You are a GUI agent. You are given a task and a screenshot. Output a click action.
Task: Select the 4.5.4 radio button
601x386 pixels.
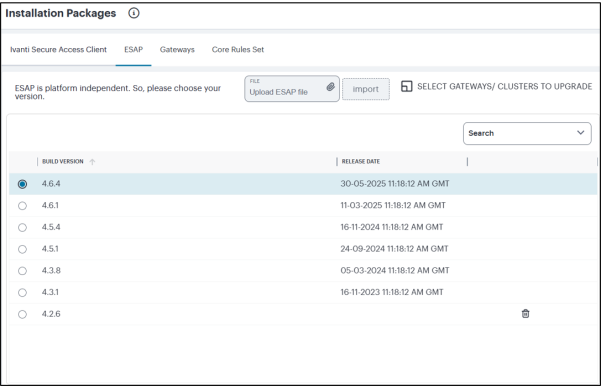22,228
